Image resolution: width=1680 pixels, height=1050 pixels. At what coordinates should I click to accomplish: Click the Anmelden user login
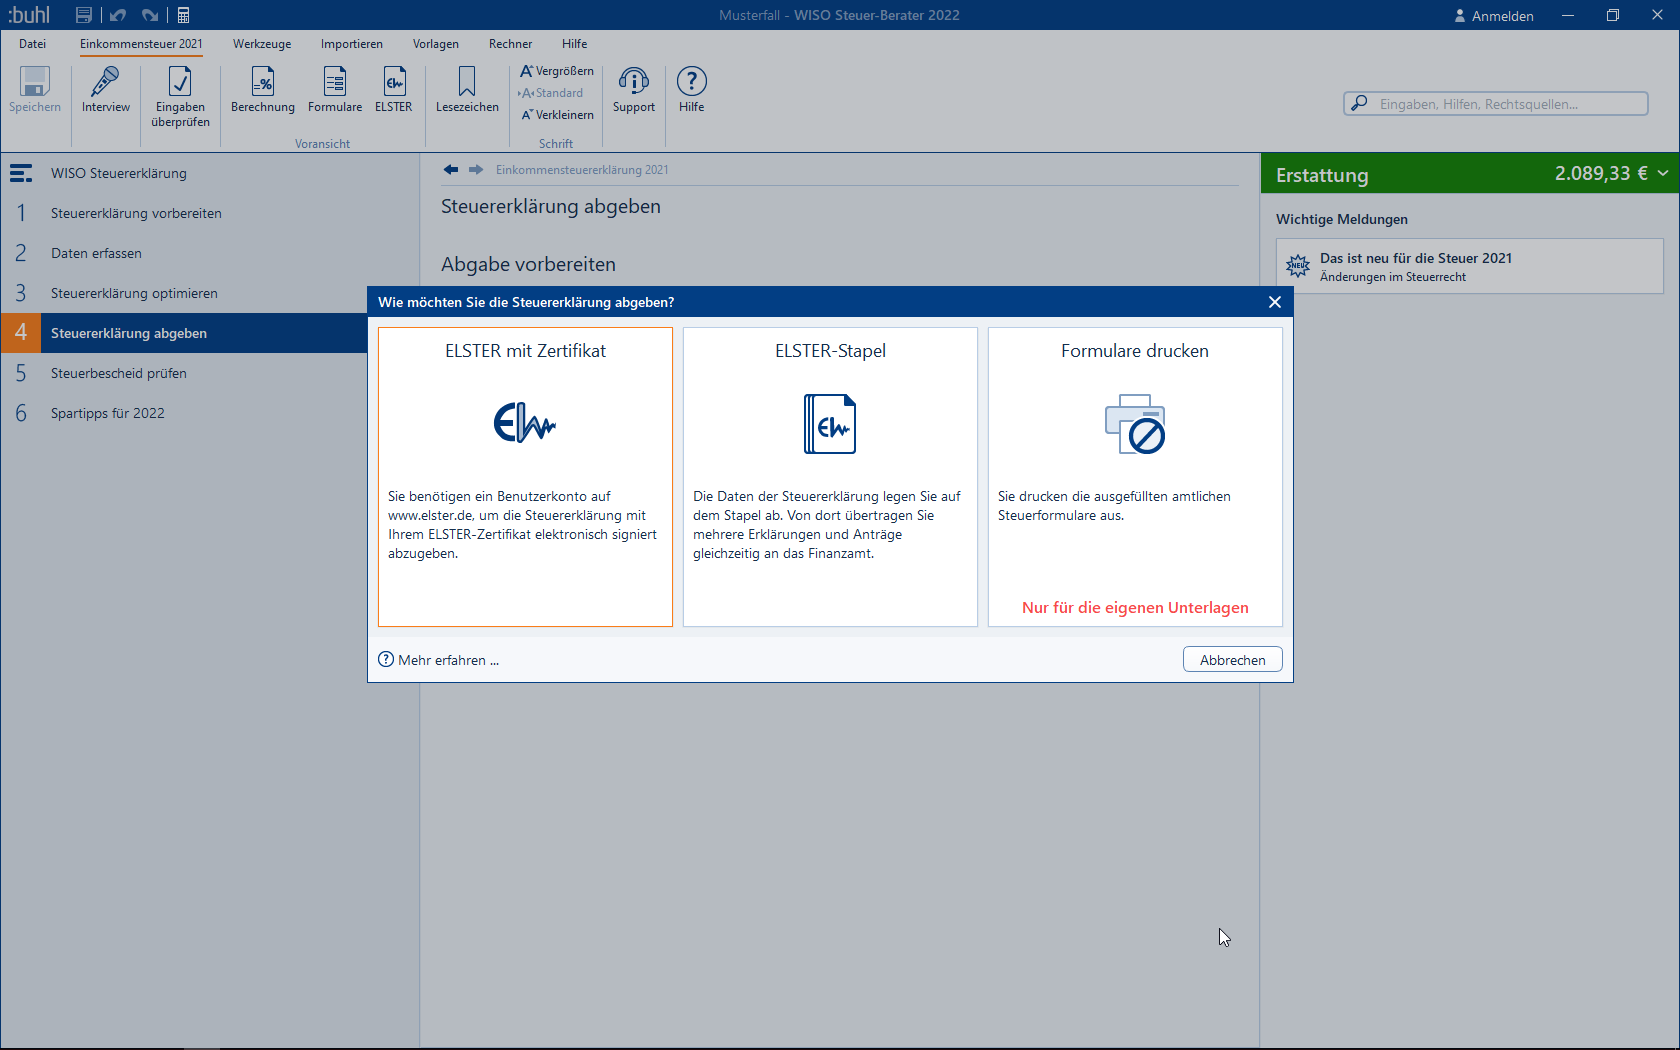pyautogui.click(x=1494, y=16)
